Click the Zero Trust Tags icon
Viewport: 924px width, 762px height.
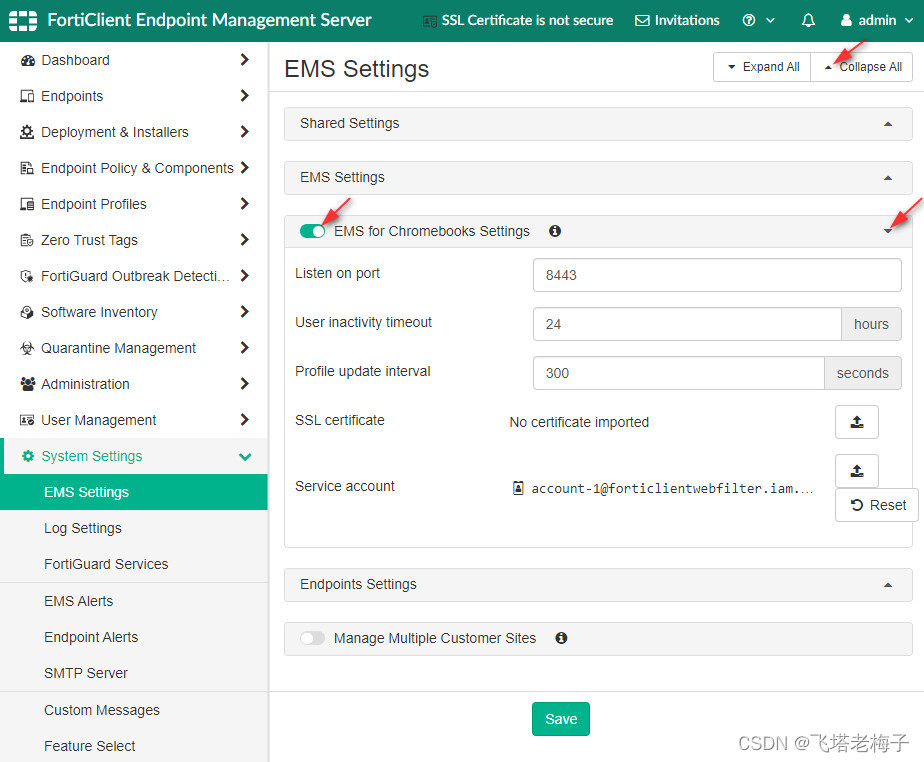27,240
